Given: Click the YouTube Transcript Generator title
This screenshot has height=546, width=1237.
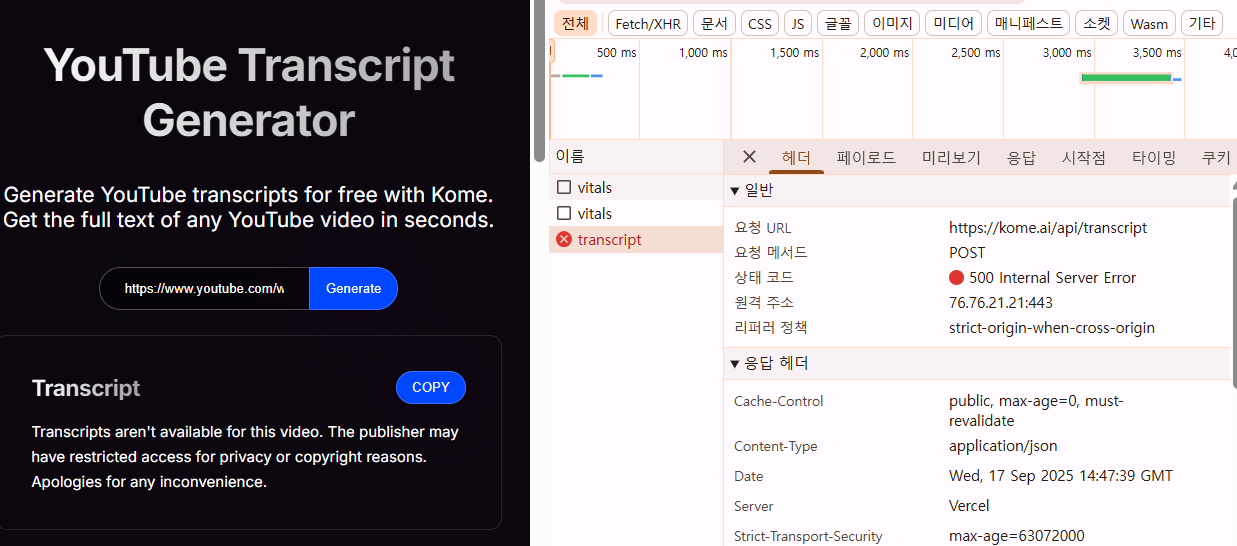Looking at the screenshot, I should 249,93.
